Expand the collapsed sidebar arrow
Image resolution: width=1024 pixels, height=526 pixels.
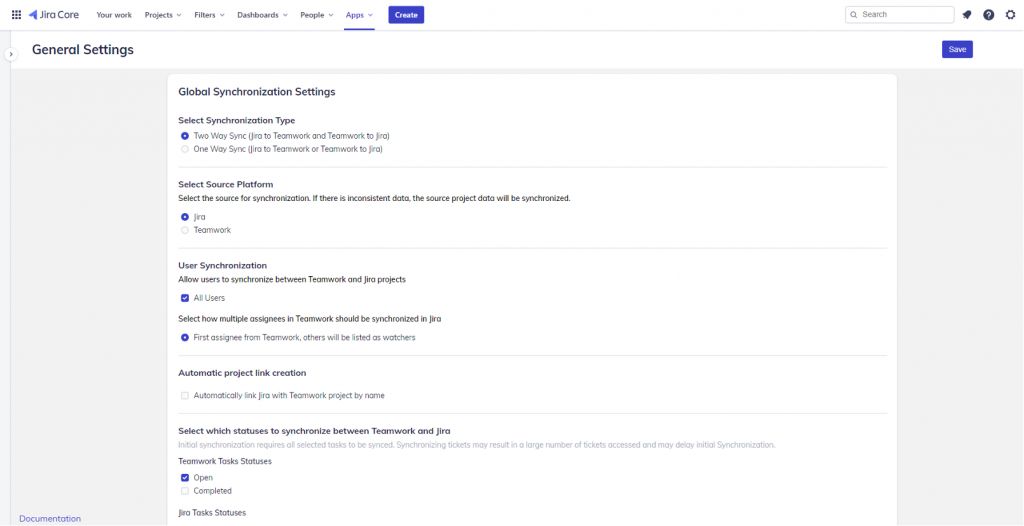point(10,54)
